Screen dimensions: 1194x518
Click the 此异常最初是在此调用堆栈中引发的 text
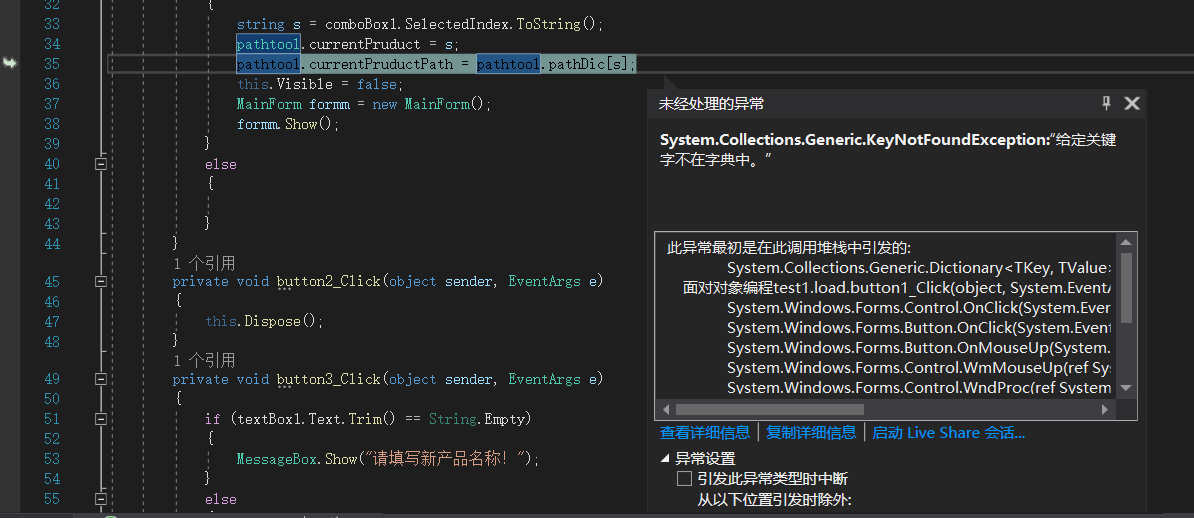[x=789, y=248]
